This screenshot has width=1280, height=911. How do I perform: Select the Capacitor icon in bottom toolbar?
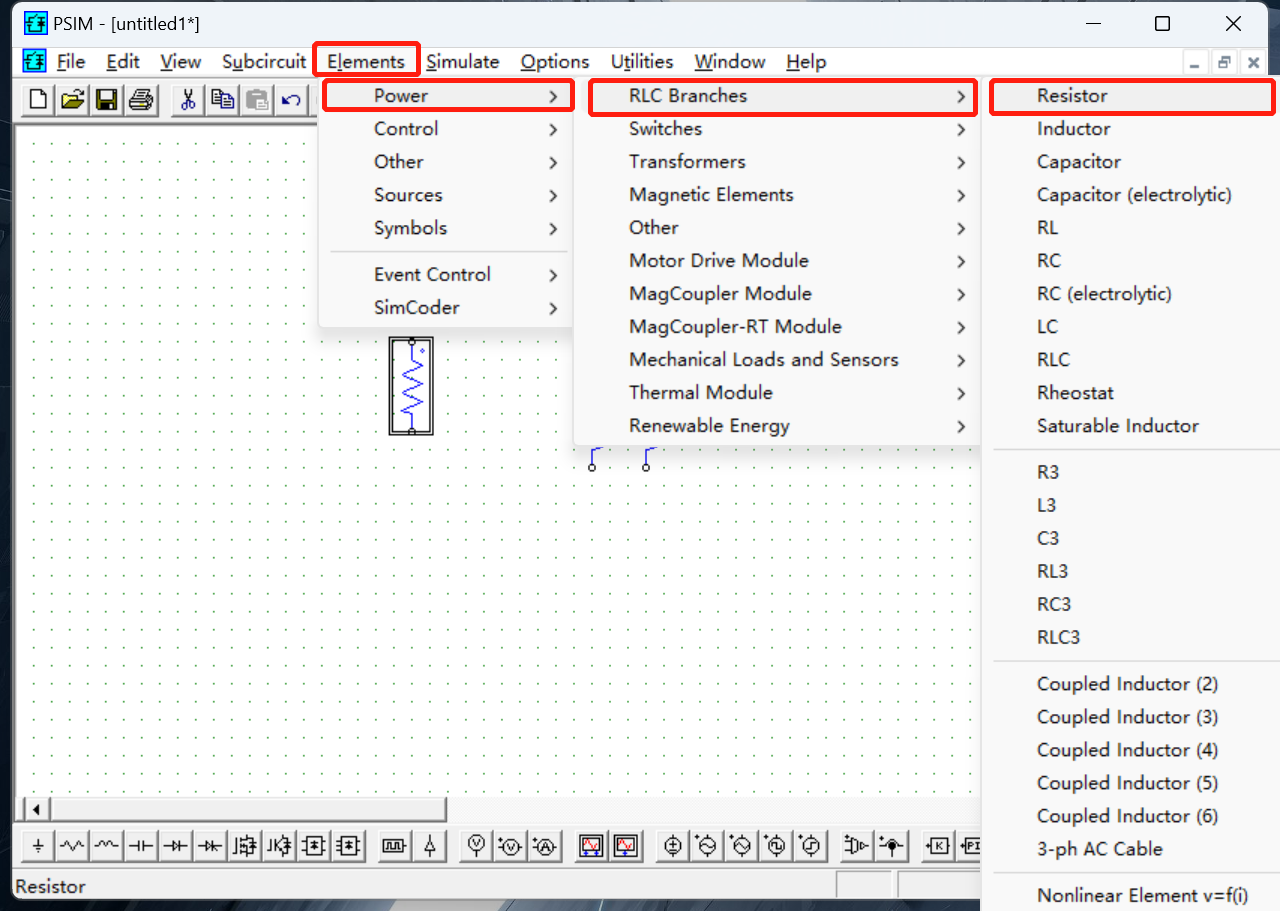[140, 846]
